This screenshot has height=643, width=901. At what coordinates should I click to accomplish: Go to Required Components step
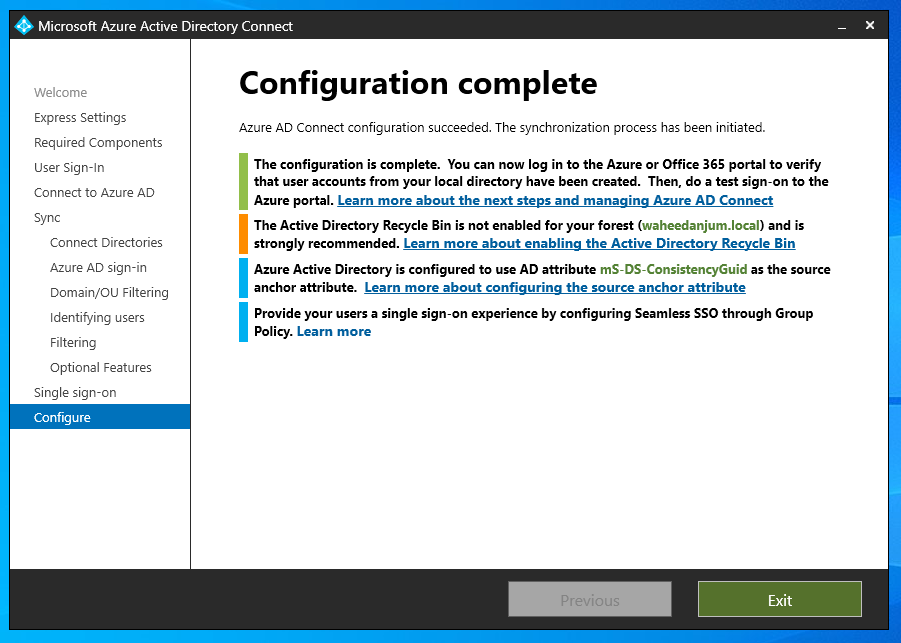(98, 143)
